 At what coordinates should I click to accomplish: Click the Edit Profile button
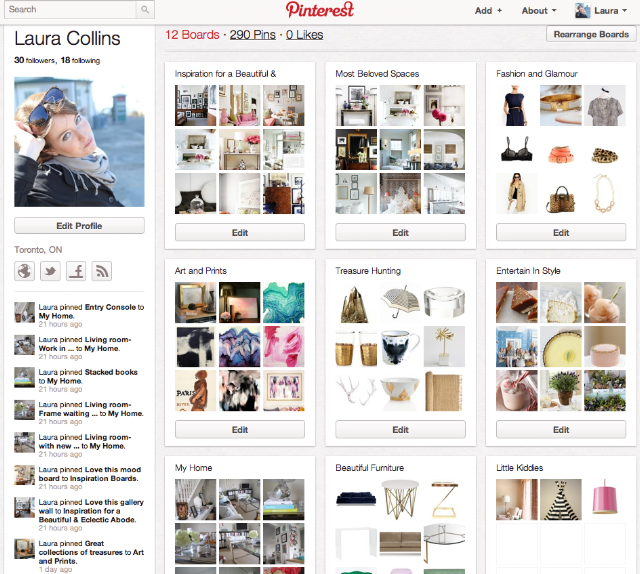click(79, 226)
